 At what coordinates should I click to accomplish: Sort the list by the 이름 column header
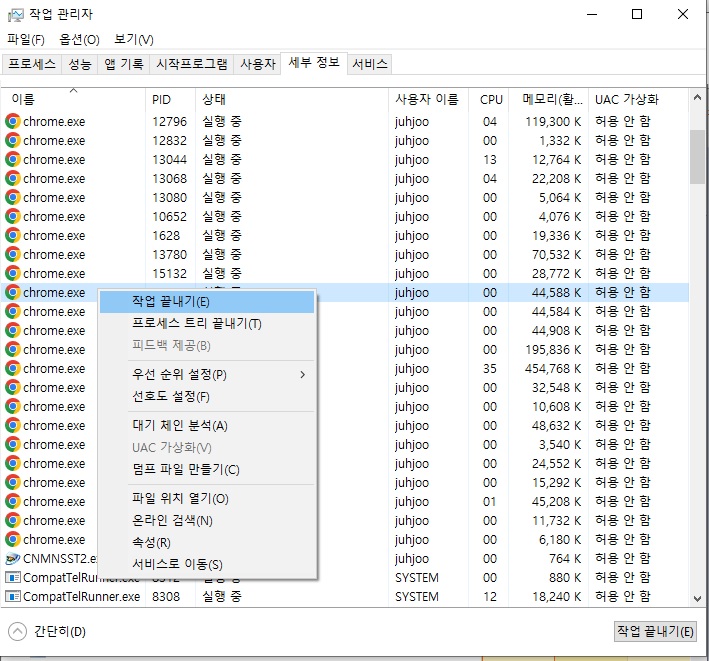(73, 99)
